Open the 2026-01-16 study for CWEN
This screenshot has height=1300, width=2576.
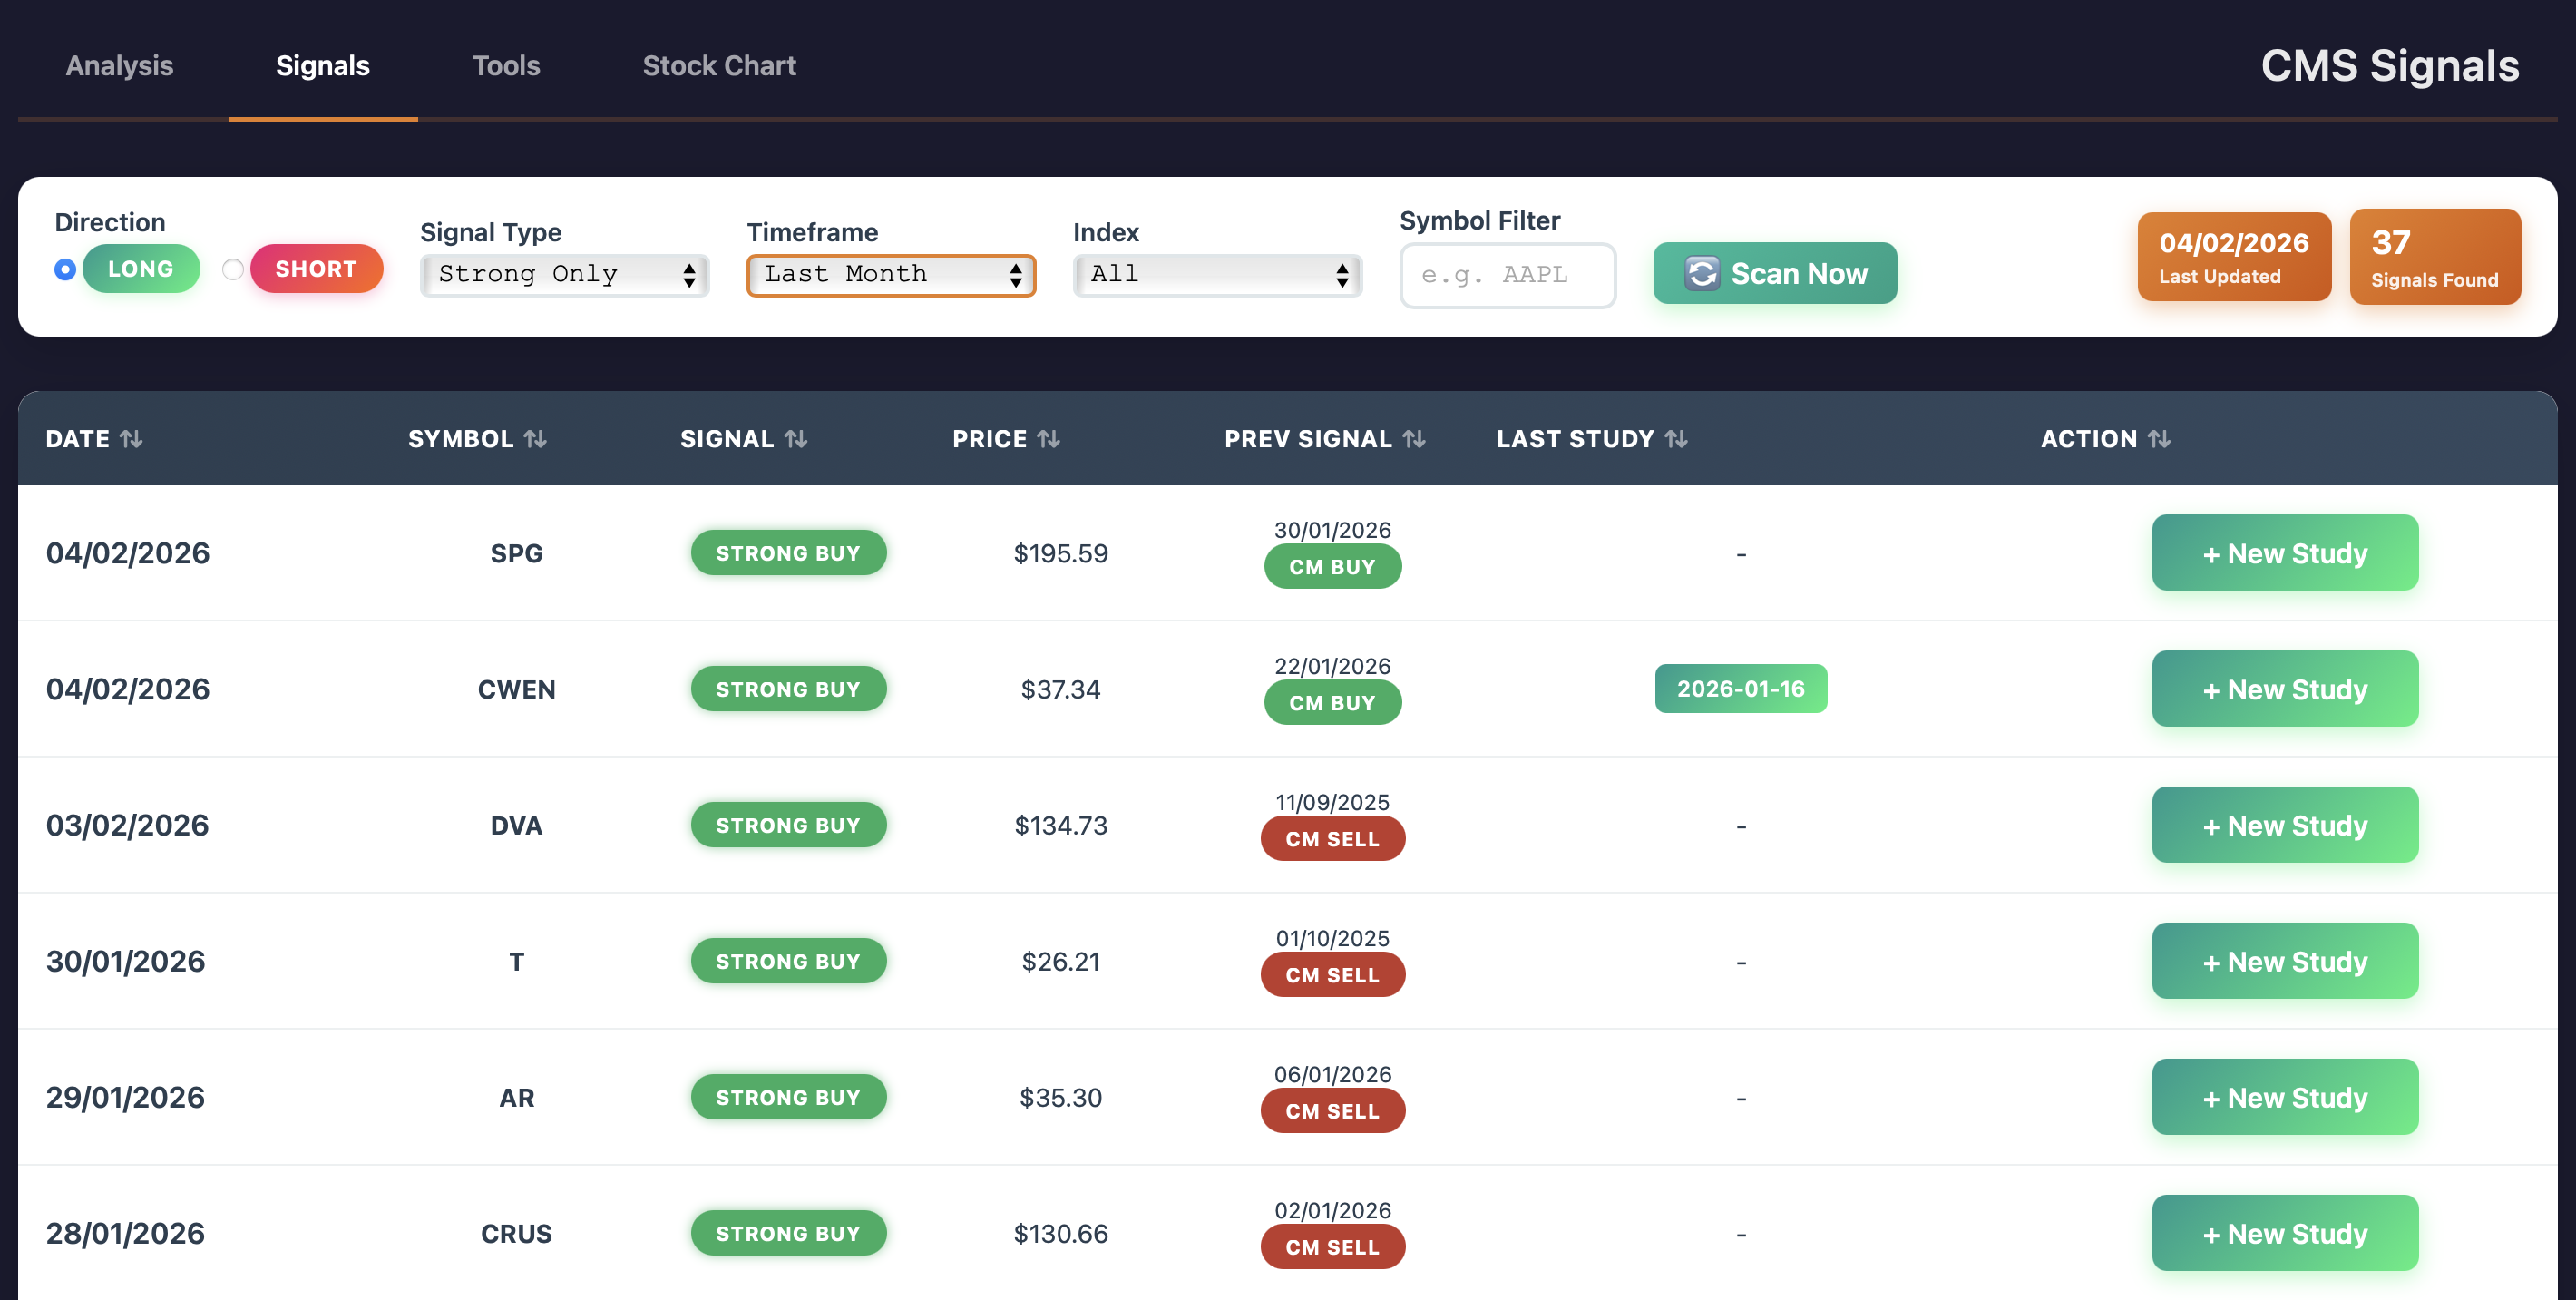1740,689
